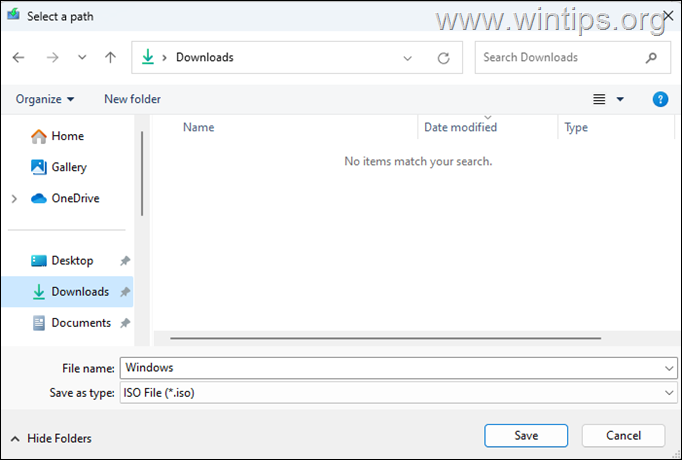Click the File name input field

[391, 368]
